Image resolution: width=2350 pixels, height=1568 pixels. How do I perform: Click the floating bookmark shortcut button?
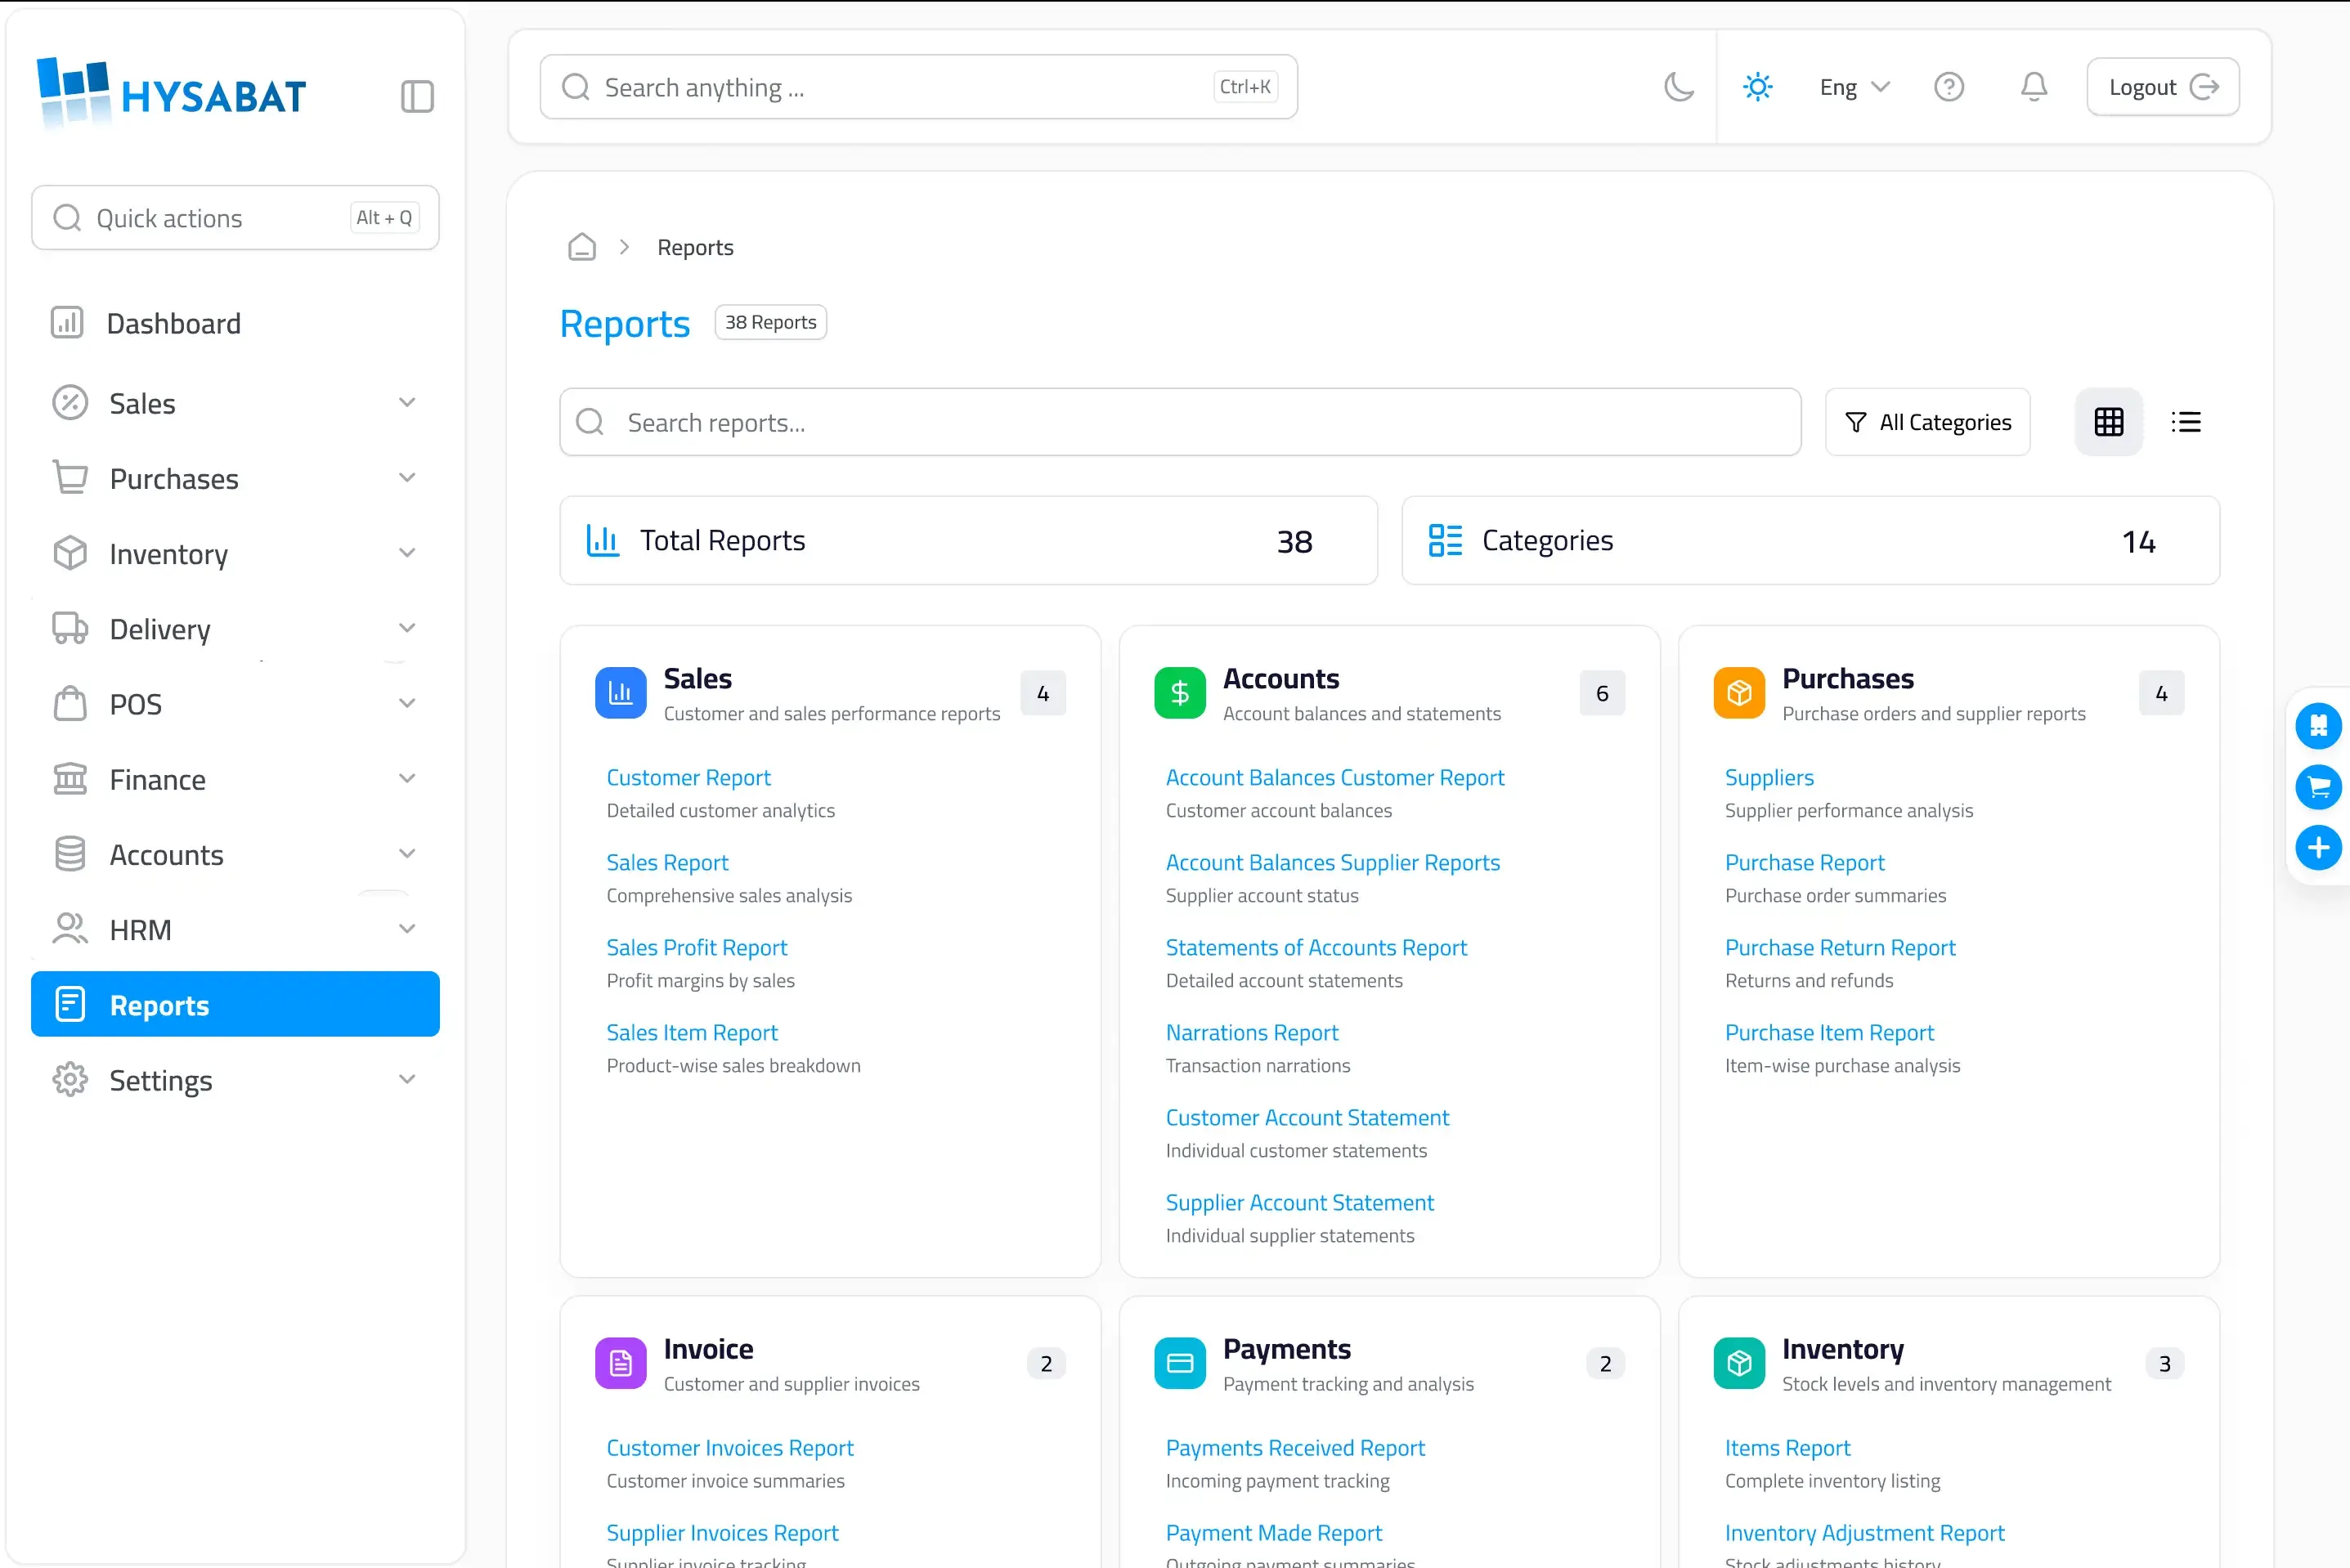point(2317,726)
